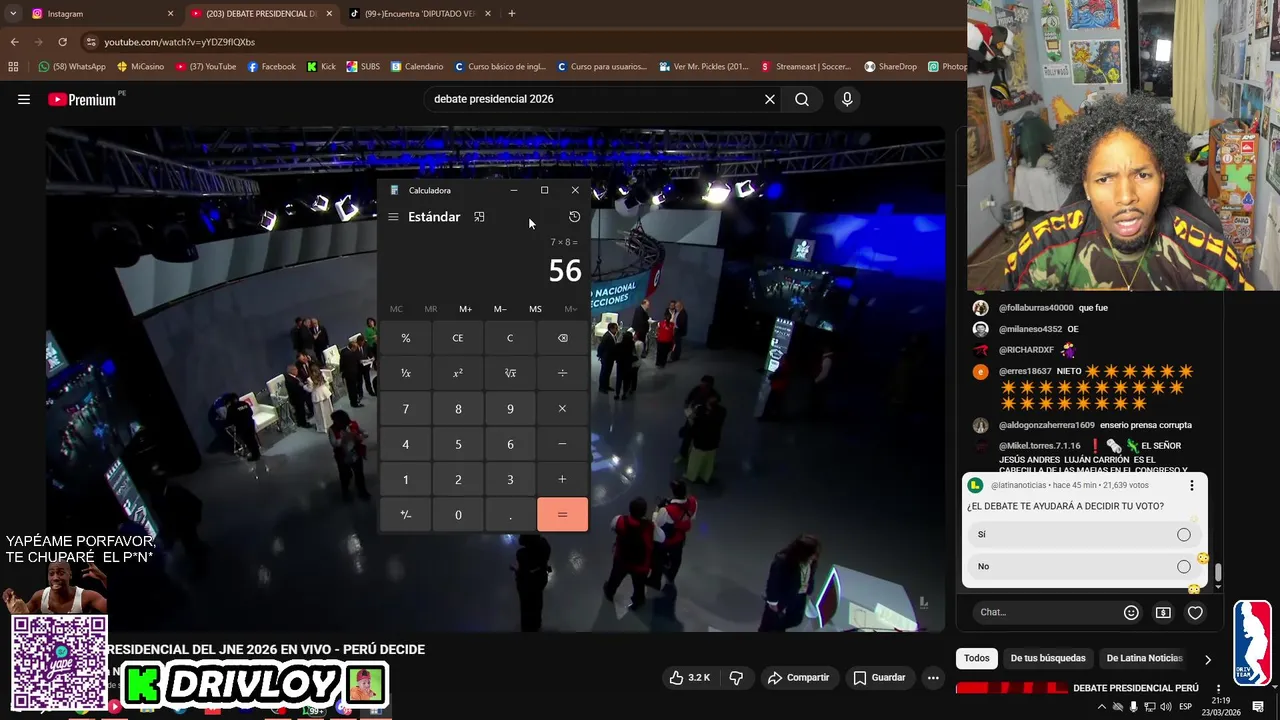This screenshot has width=1280, height=720.
Task: Switch to the TikTok 'DIPUTADO' browser tab
Action: pos(420,14)
